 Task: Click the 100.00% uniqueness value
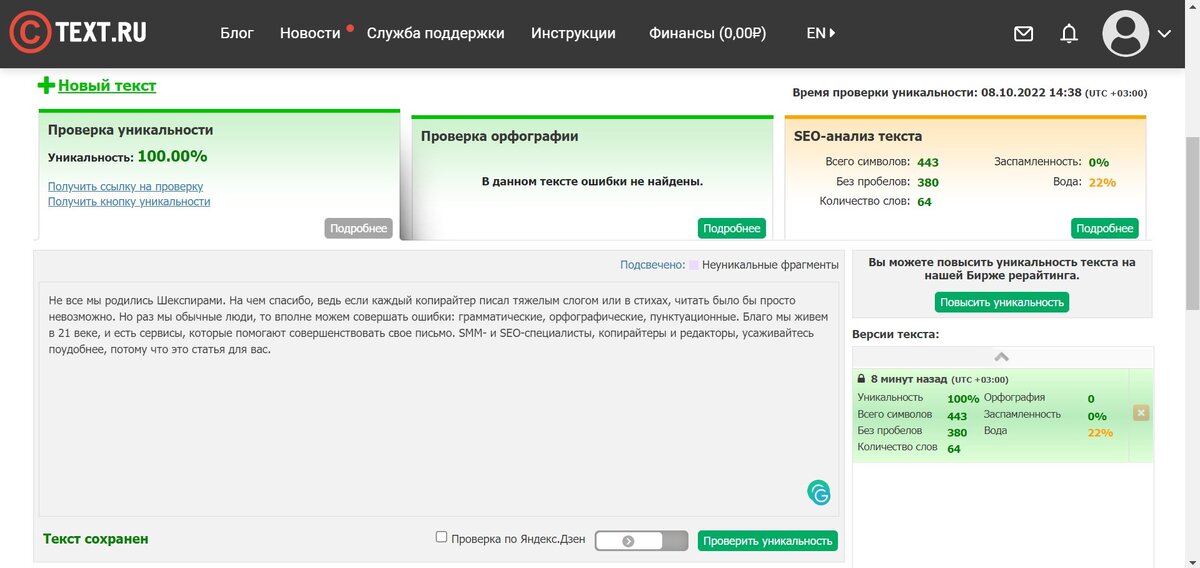click(x=172, y=156)
